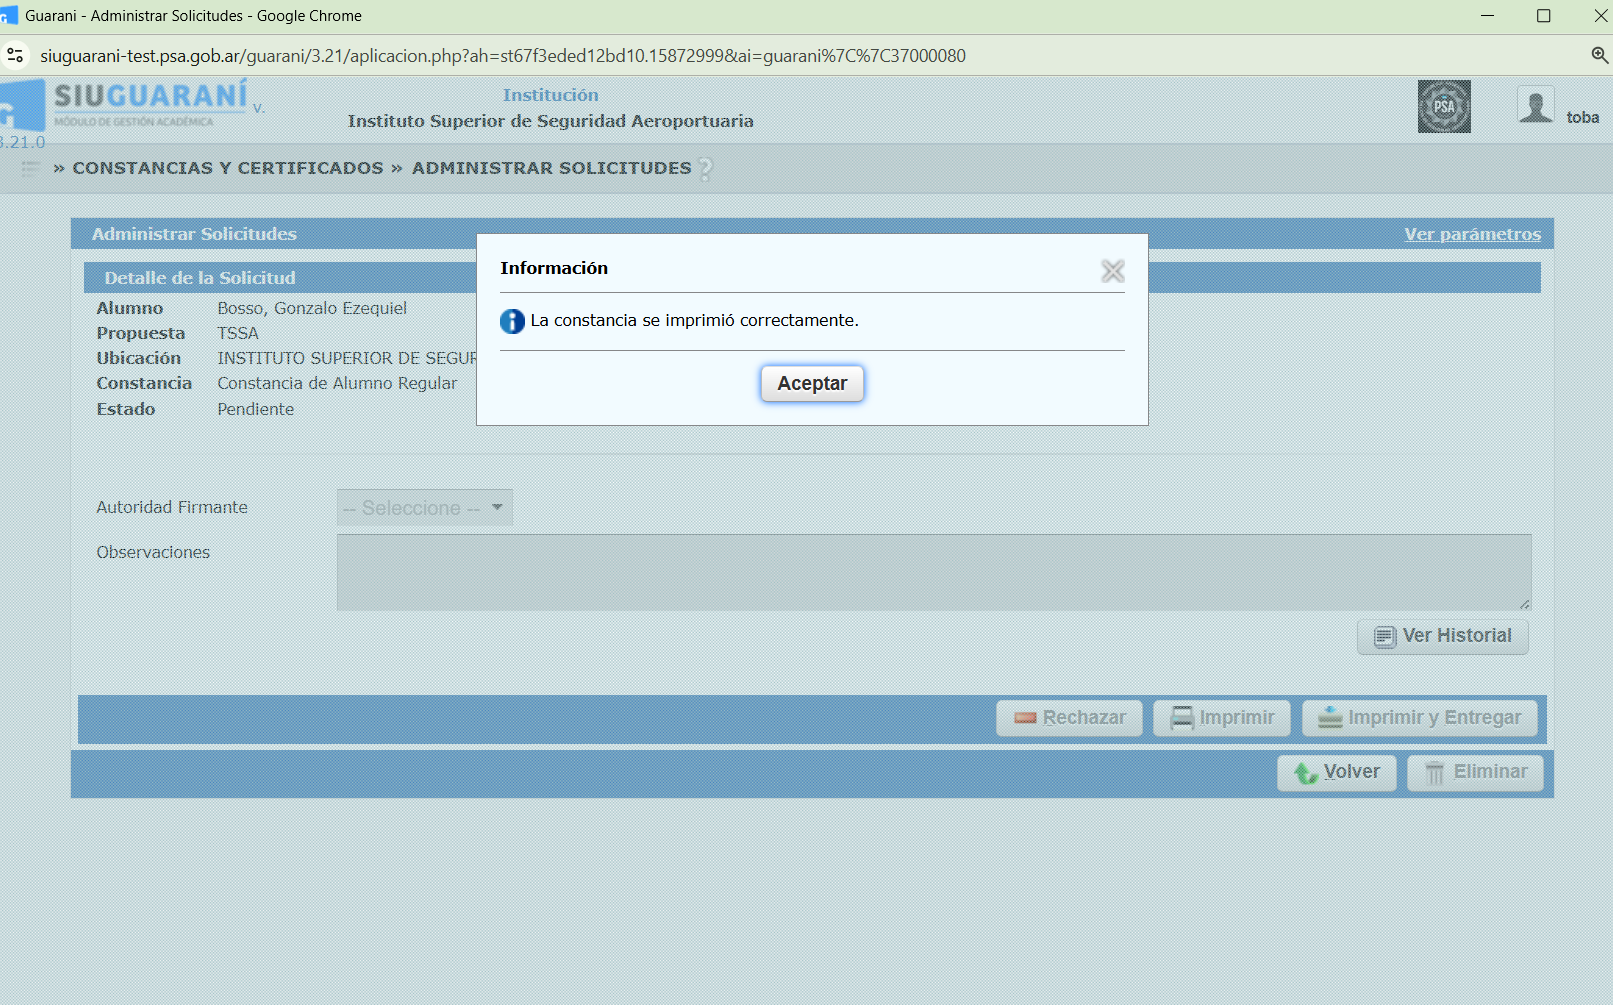The image size is (1613, 1005).
Task: Open the toba user profile icon
Action: tap(1535, 105)
